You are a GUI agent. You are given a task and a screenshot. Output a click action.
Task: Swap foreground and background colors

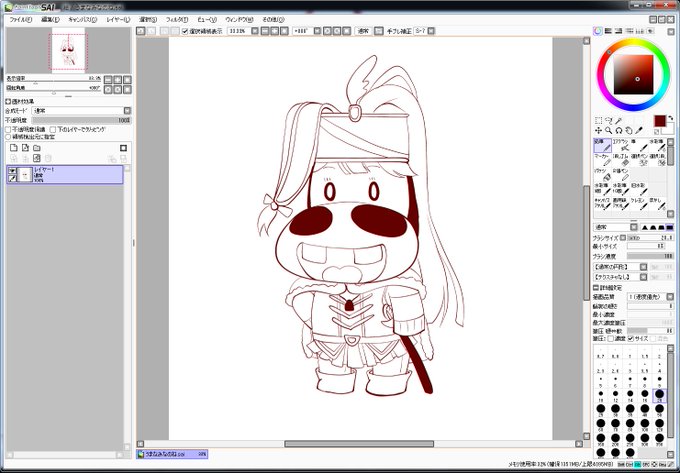point(670,118)
